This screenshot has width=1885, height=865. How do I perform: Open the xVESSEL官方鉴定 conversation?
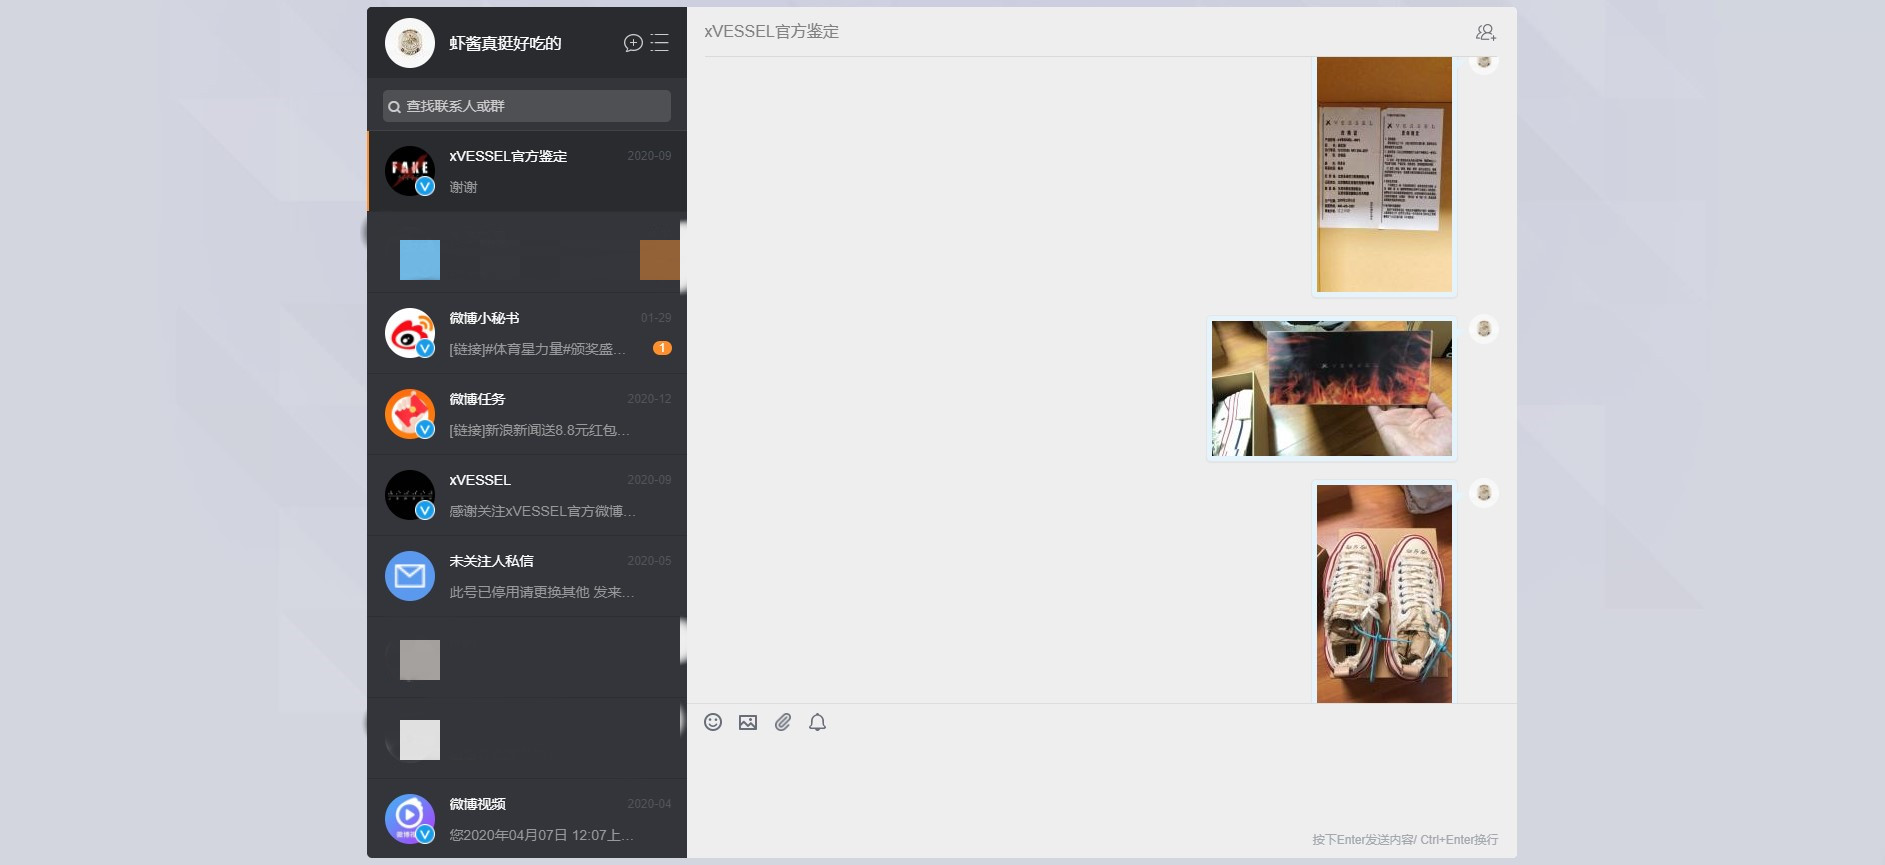pyautogui.click(x=527, y=171)
